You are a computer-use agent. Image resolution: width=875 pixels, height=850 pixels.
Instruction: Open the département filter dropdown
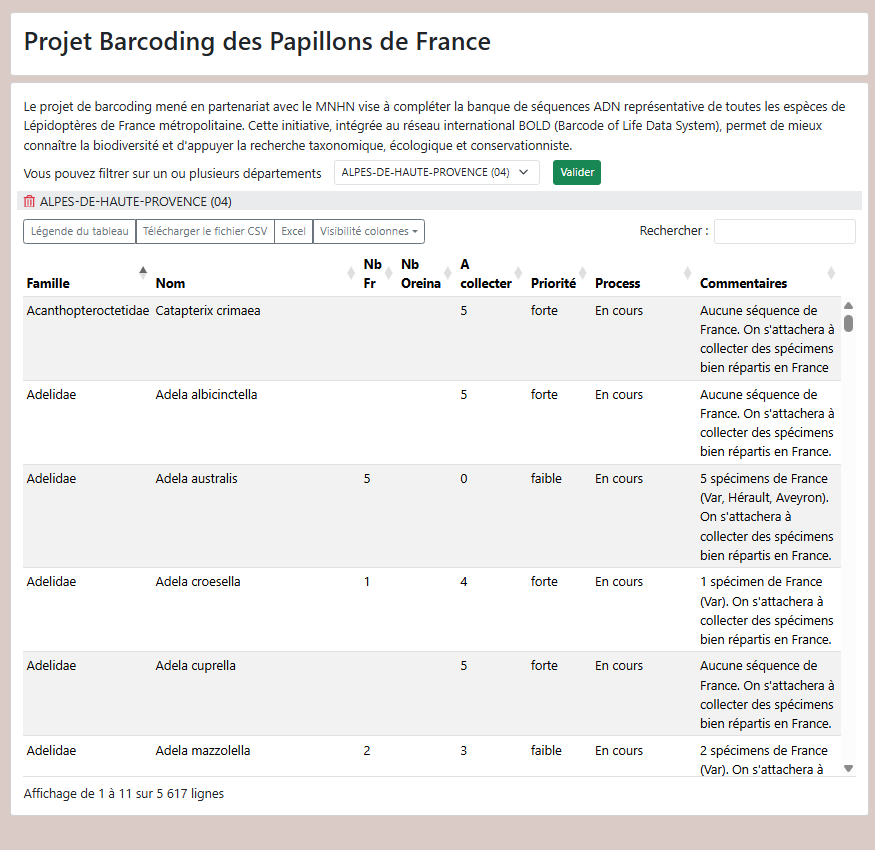(x=436, y=172)
